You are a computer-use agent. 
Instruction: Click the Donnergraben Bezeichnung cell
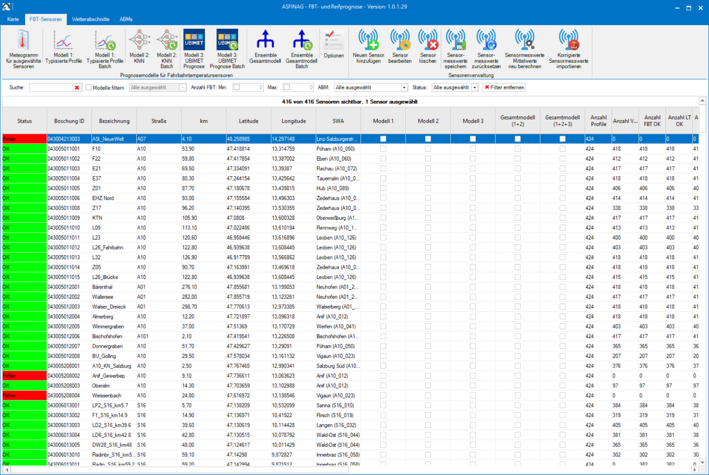(x=114, y=346)
